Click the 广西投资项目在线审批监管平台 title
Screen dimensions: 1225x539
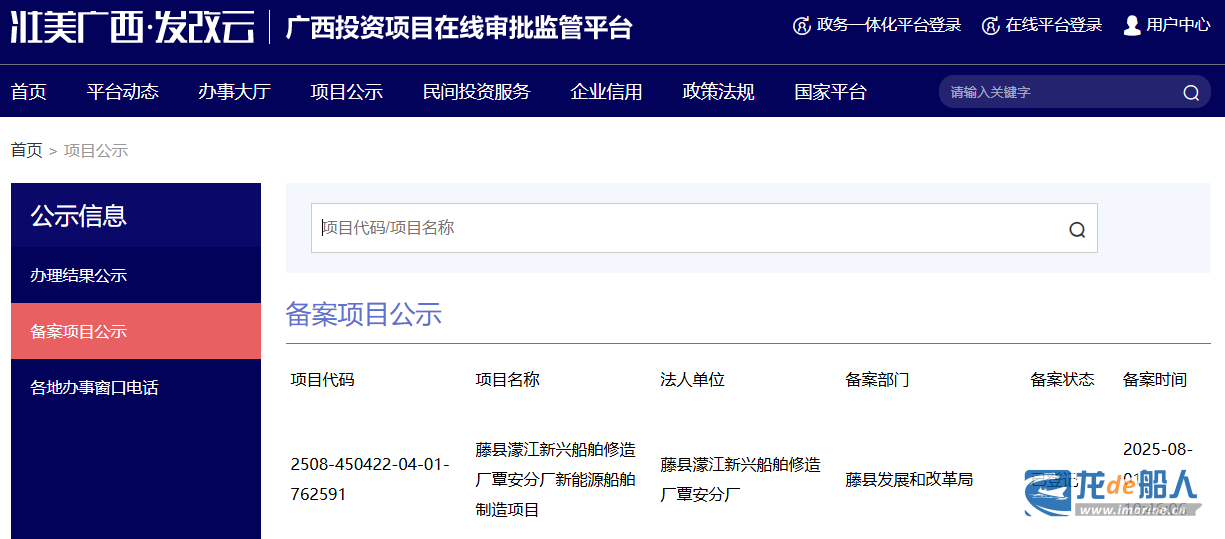459,27
